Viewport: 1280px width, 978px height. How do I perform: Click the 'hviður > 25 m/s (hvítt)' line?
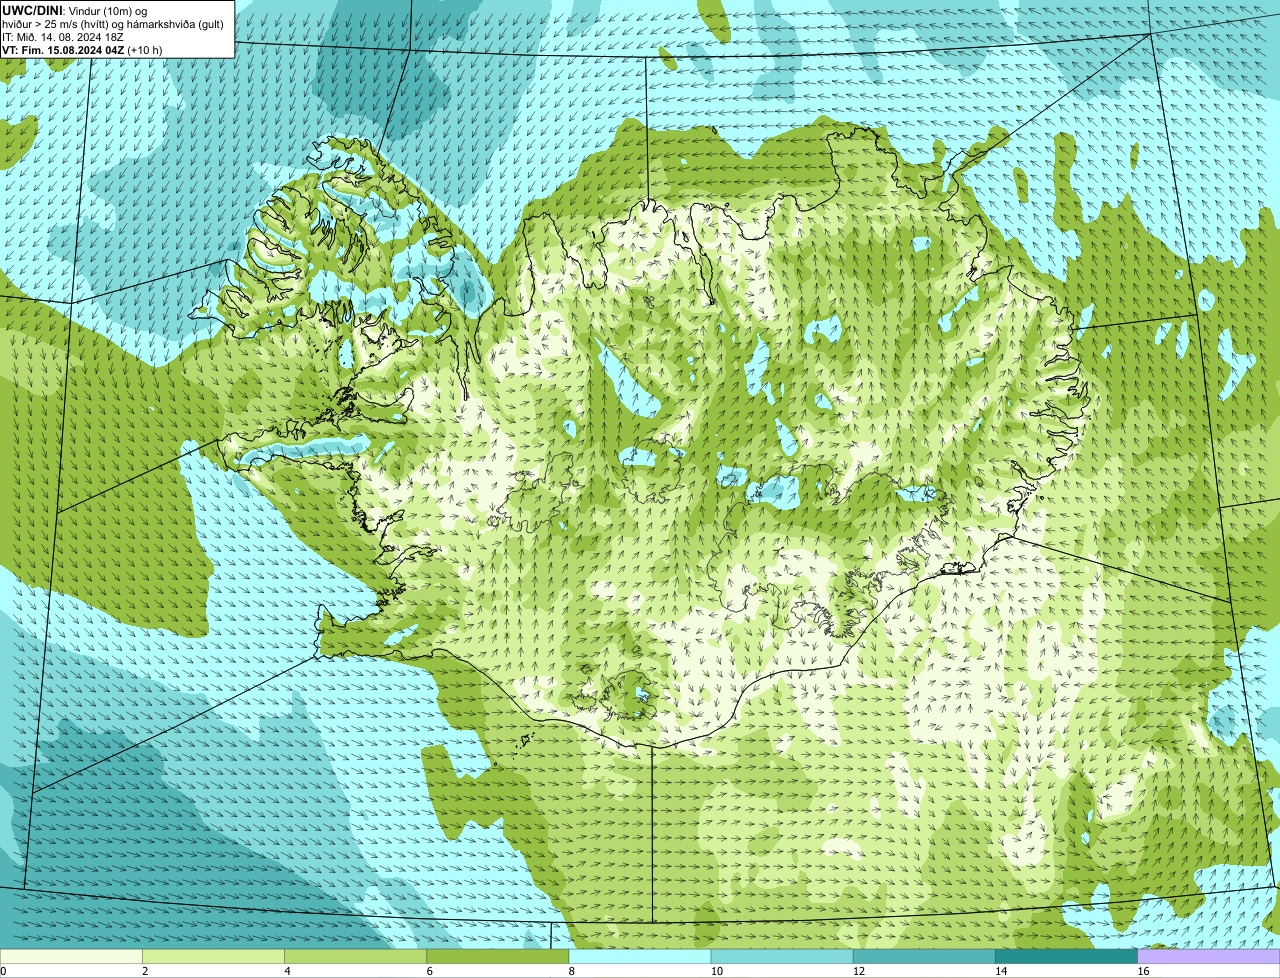coord(115,23)
